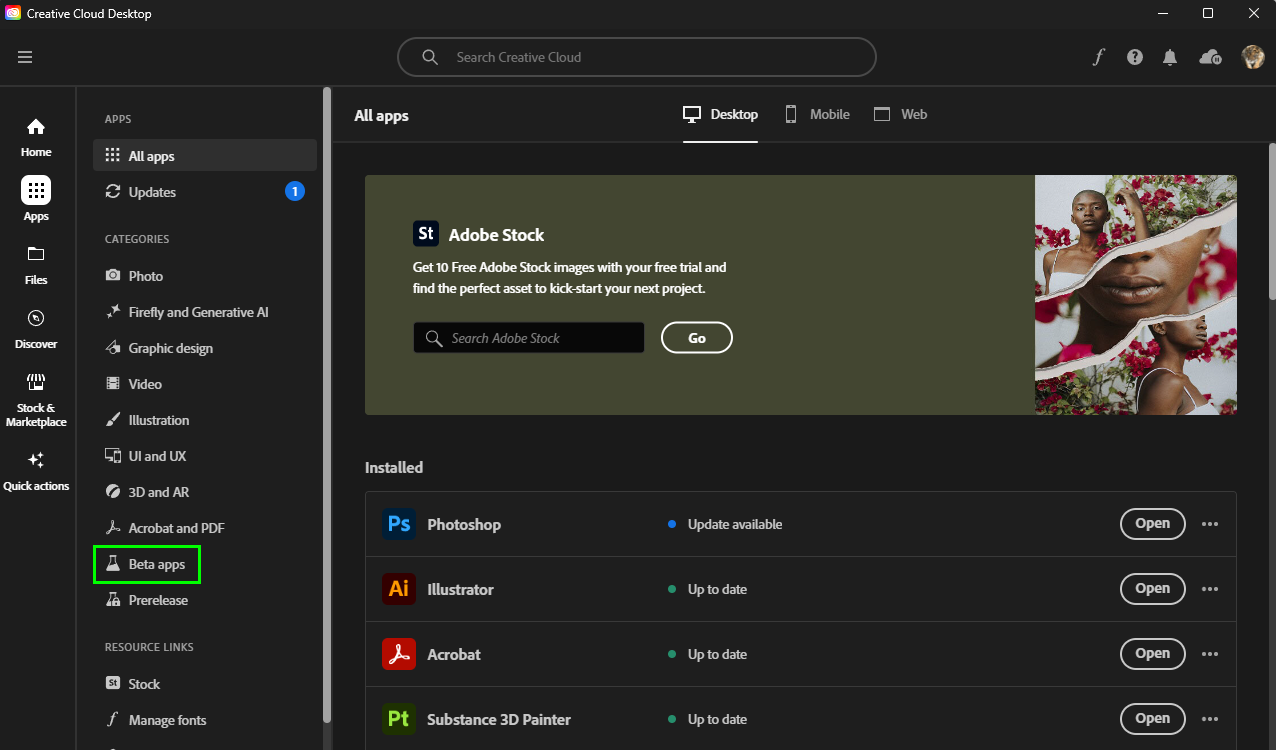
Task: Open Files in the left sidebar
Action: pyautogui.click(x=36, y=265)
